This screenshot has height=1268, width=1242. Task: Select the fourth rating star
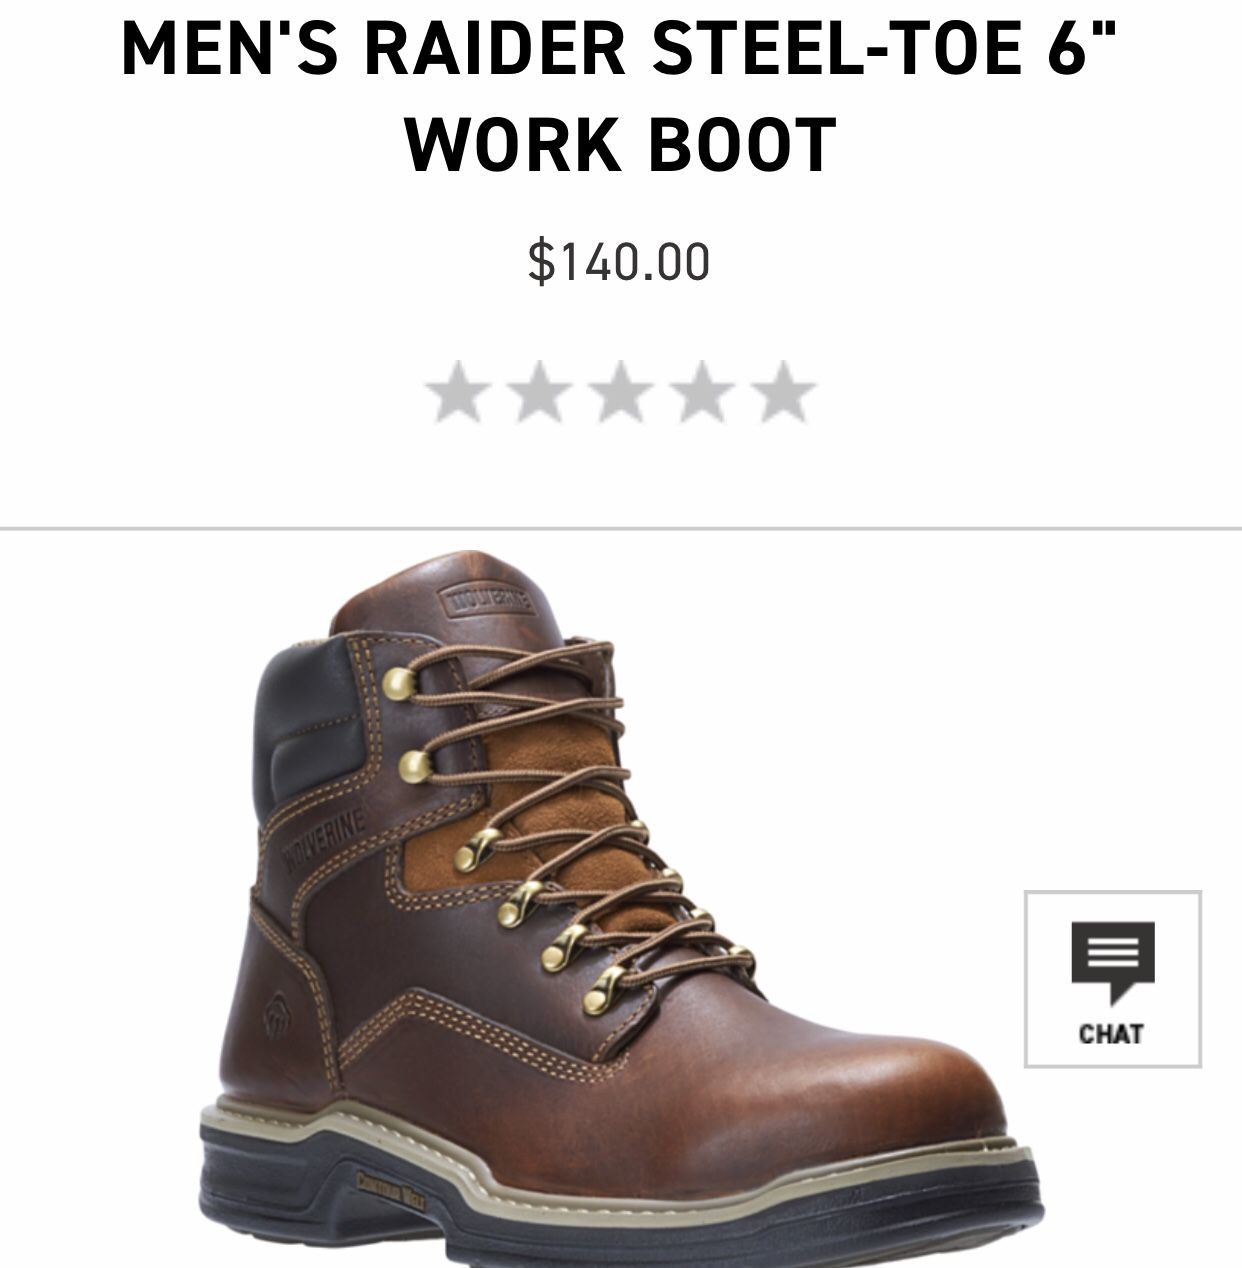[x=703, y=392]
